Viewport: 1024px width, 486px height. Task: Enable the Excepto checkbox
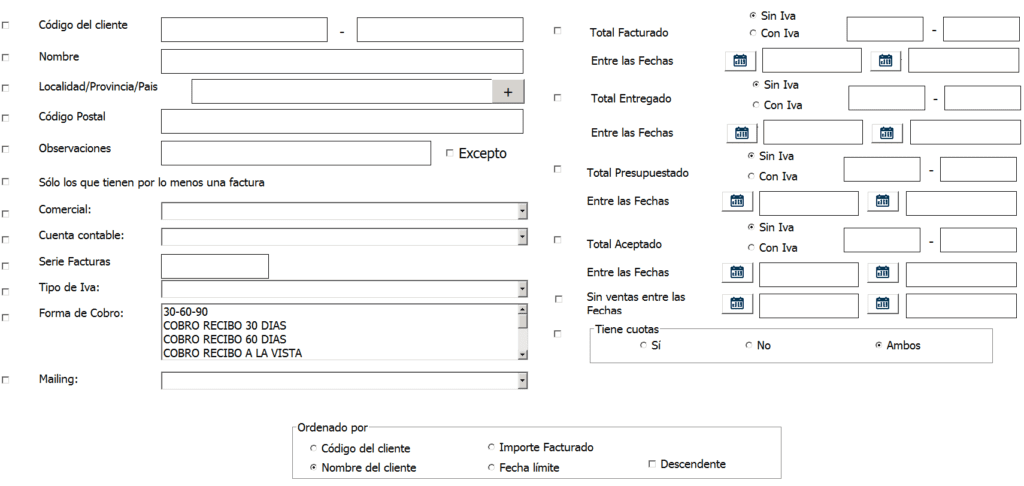450,153
